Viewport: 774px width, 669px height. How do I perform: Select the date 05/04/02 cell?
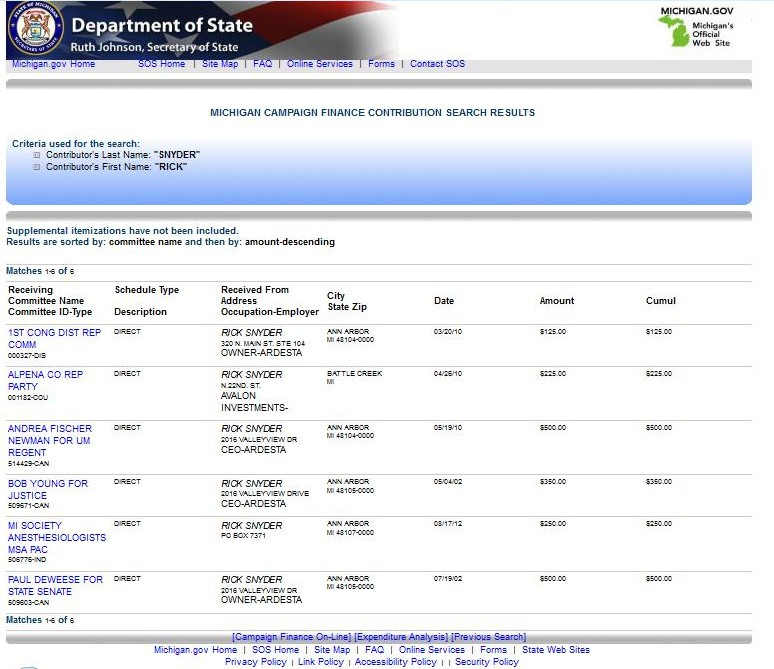point(448,481)
